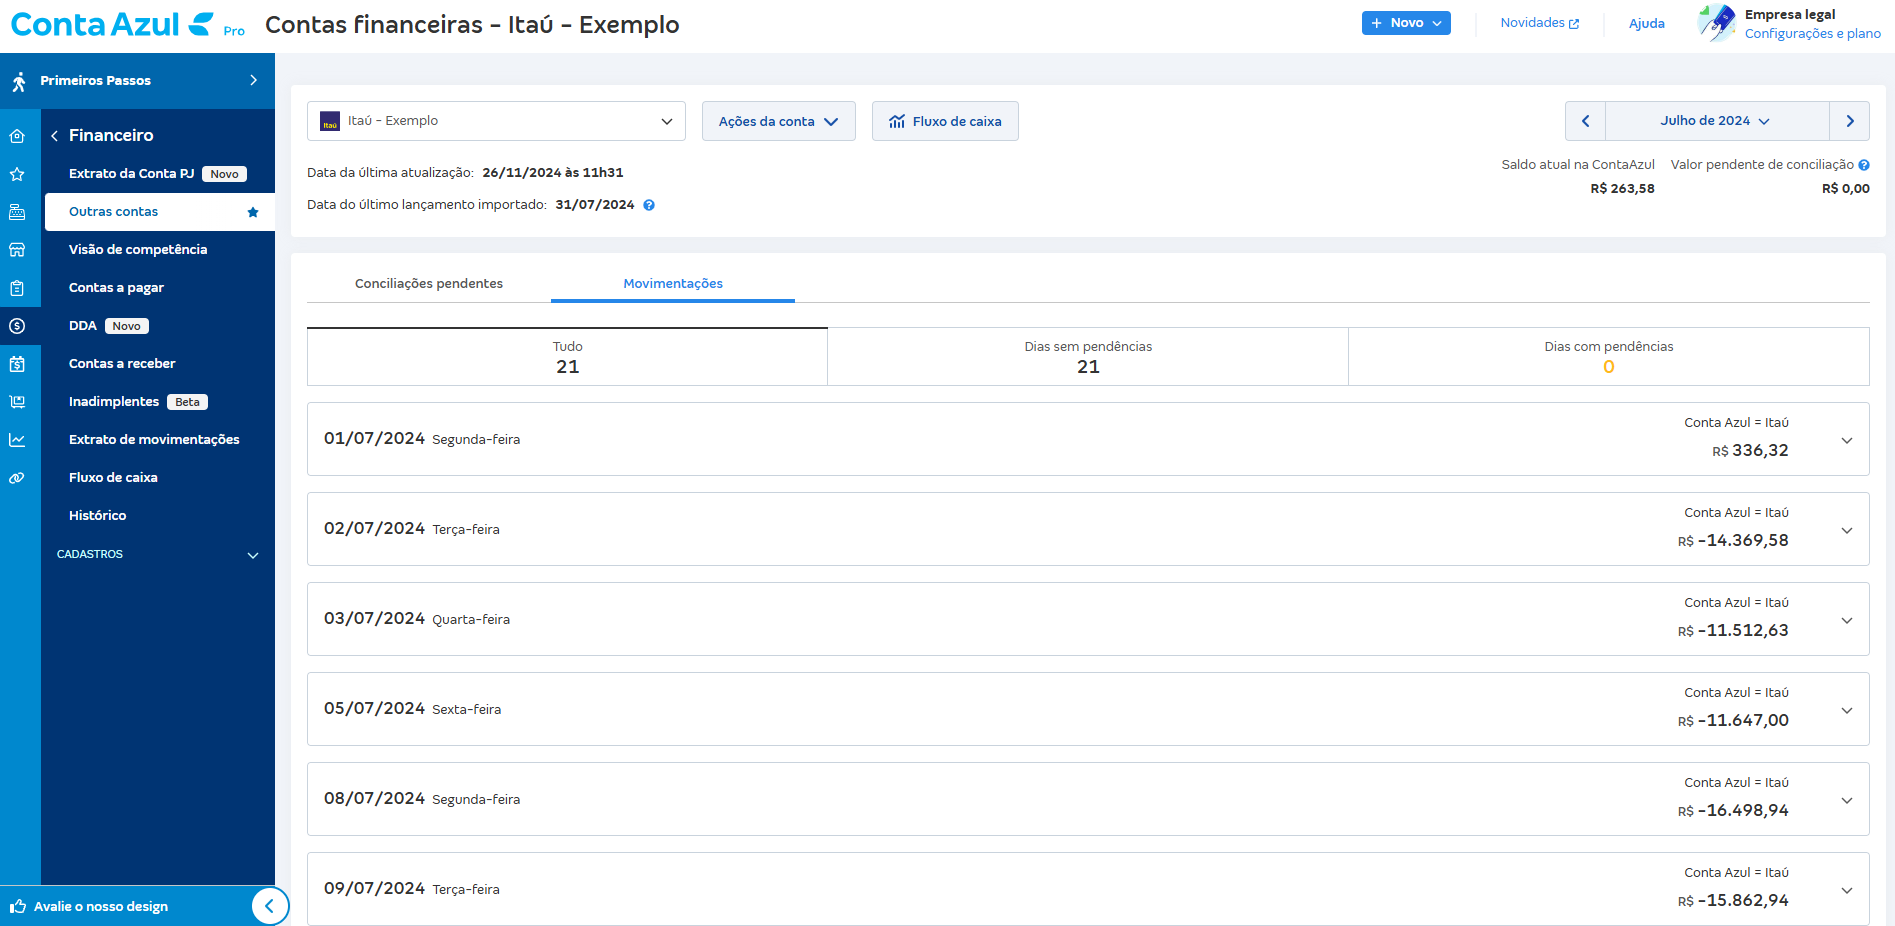Open the Ações da conta dropdown
Screen dimensions: 1895x926
click(x=778, y=121)
